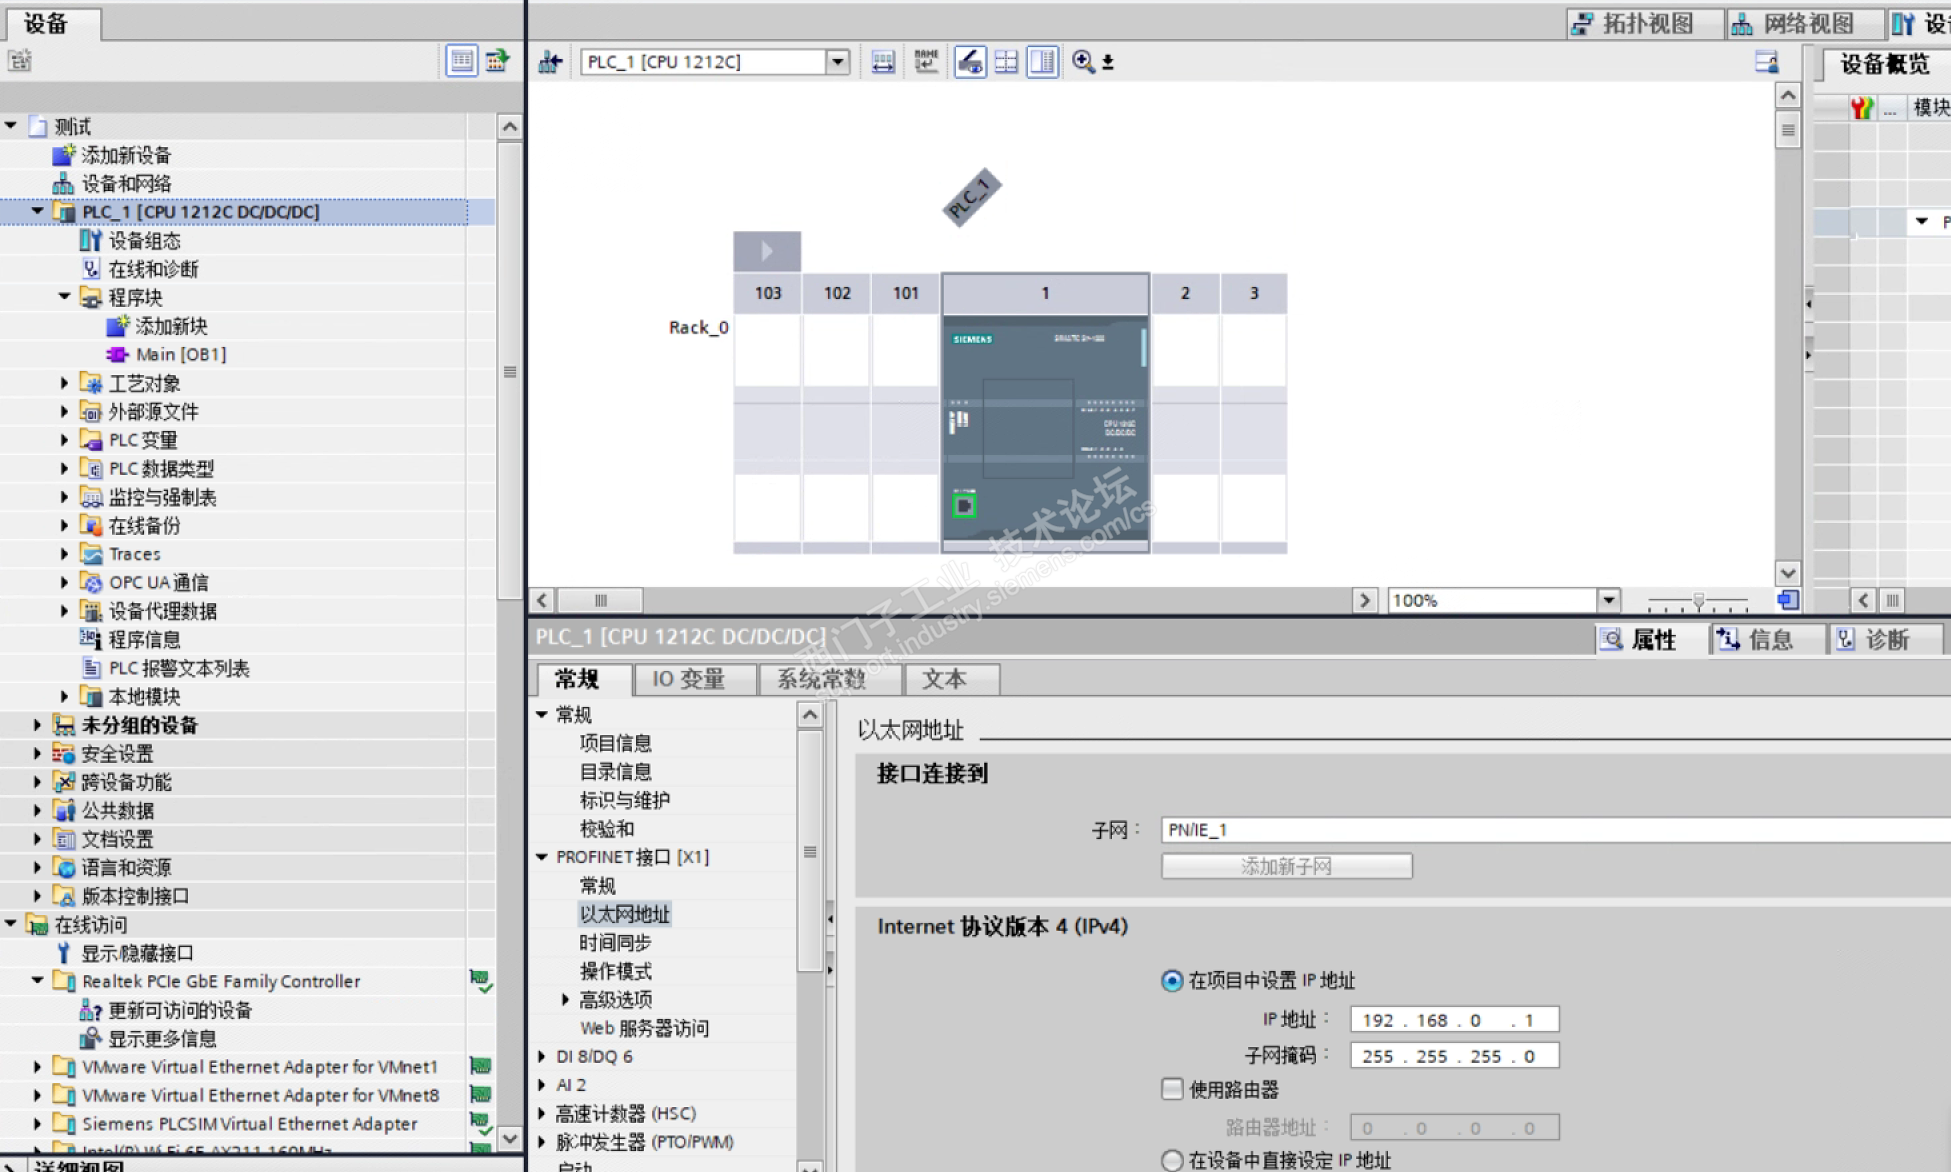Screen dimensions: 1951x1172
Task: Click the green Ethernet port on PLC
Action: coord(964,506)
